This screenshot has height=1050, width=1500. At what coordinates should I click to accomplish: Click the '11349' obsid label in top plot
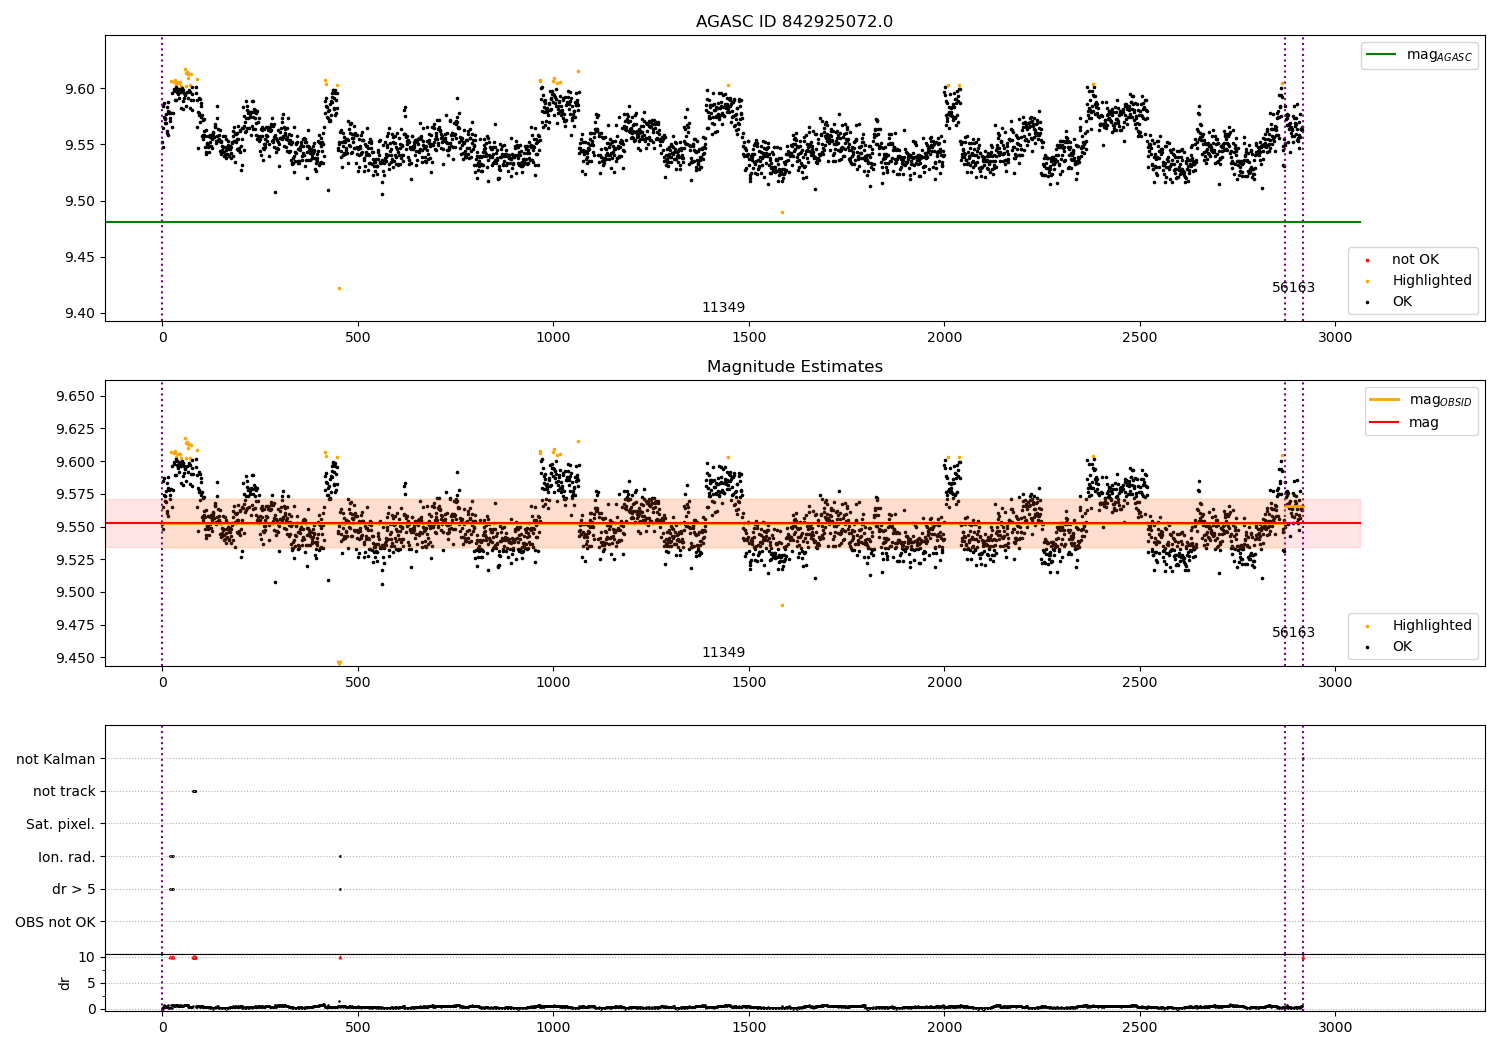point(723,308)
